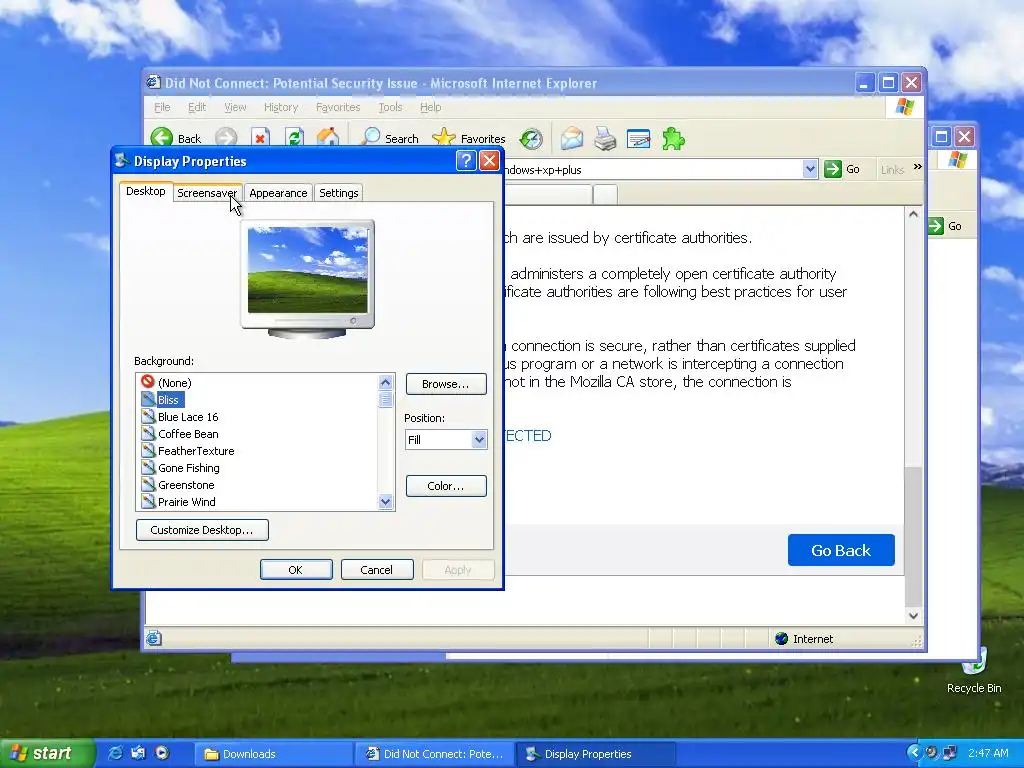Switch to the Appearance tab
This screenshot has width=1024, height=768.
pos(278,193)
